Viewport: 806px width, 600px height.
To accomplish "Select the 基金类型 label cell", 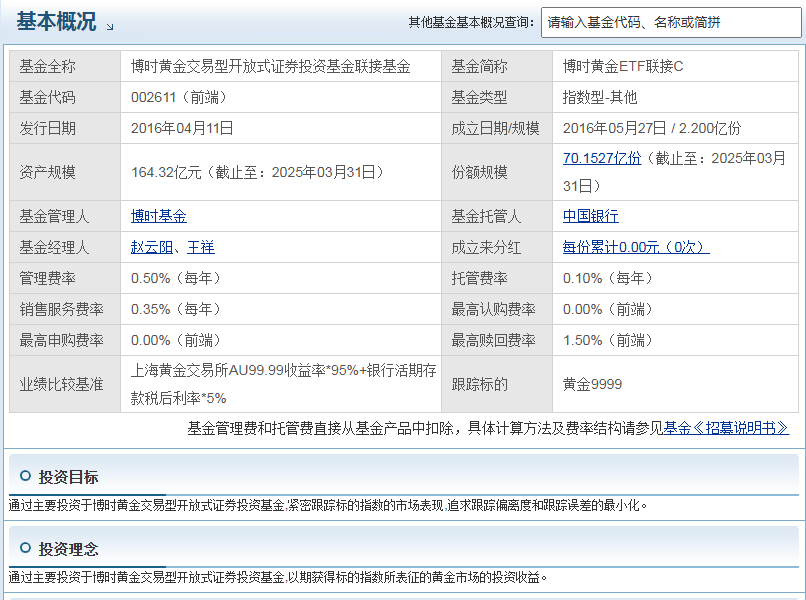I will 497,97.
